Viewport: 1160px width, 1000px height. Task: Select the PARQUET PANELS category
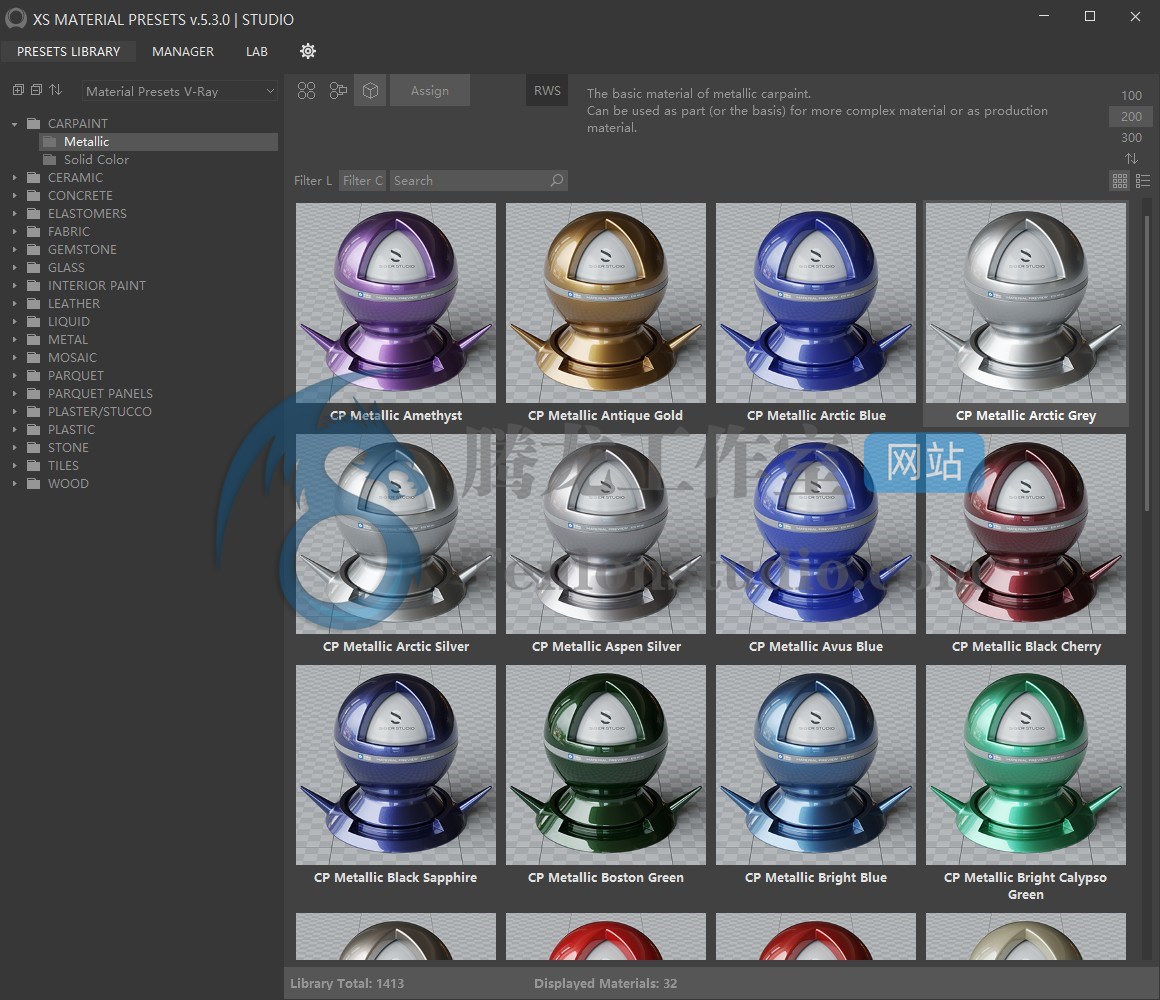[100, 393]
